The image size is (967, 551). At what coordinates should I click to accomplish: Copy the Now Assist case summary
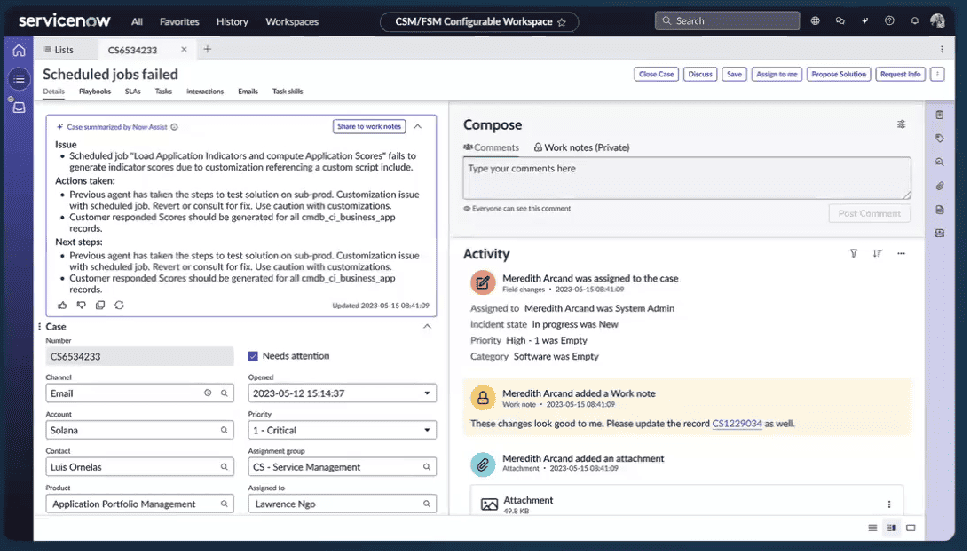click(100, 305)
